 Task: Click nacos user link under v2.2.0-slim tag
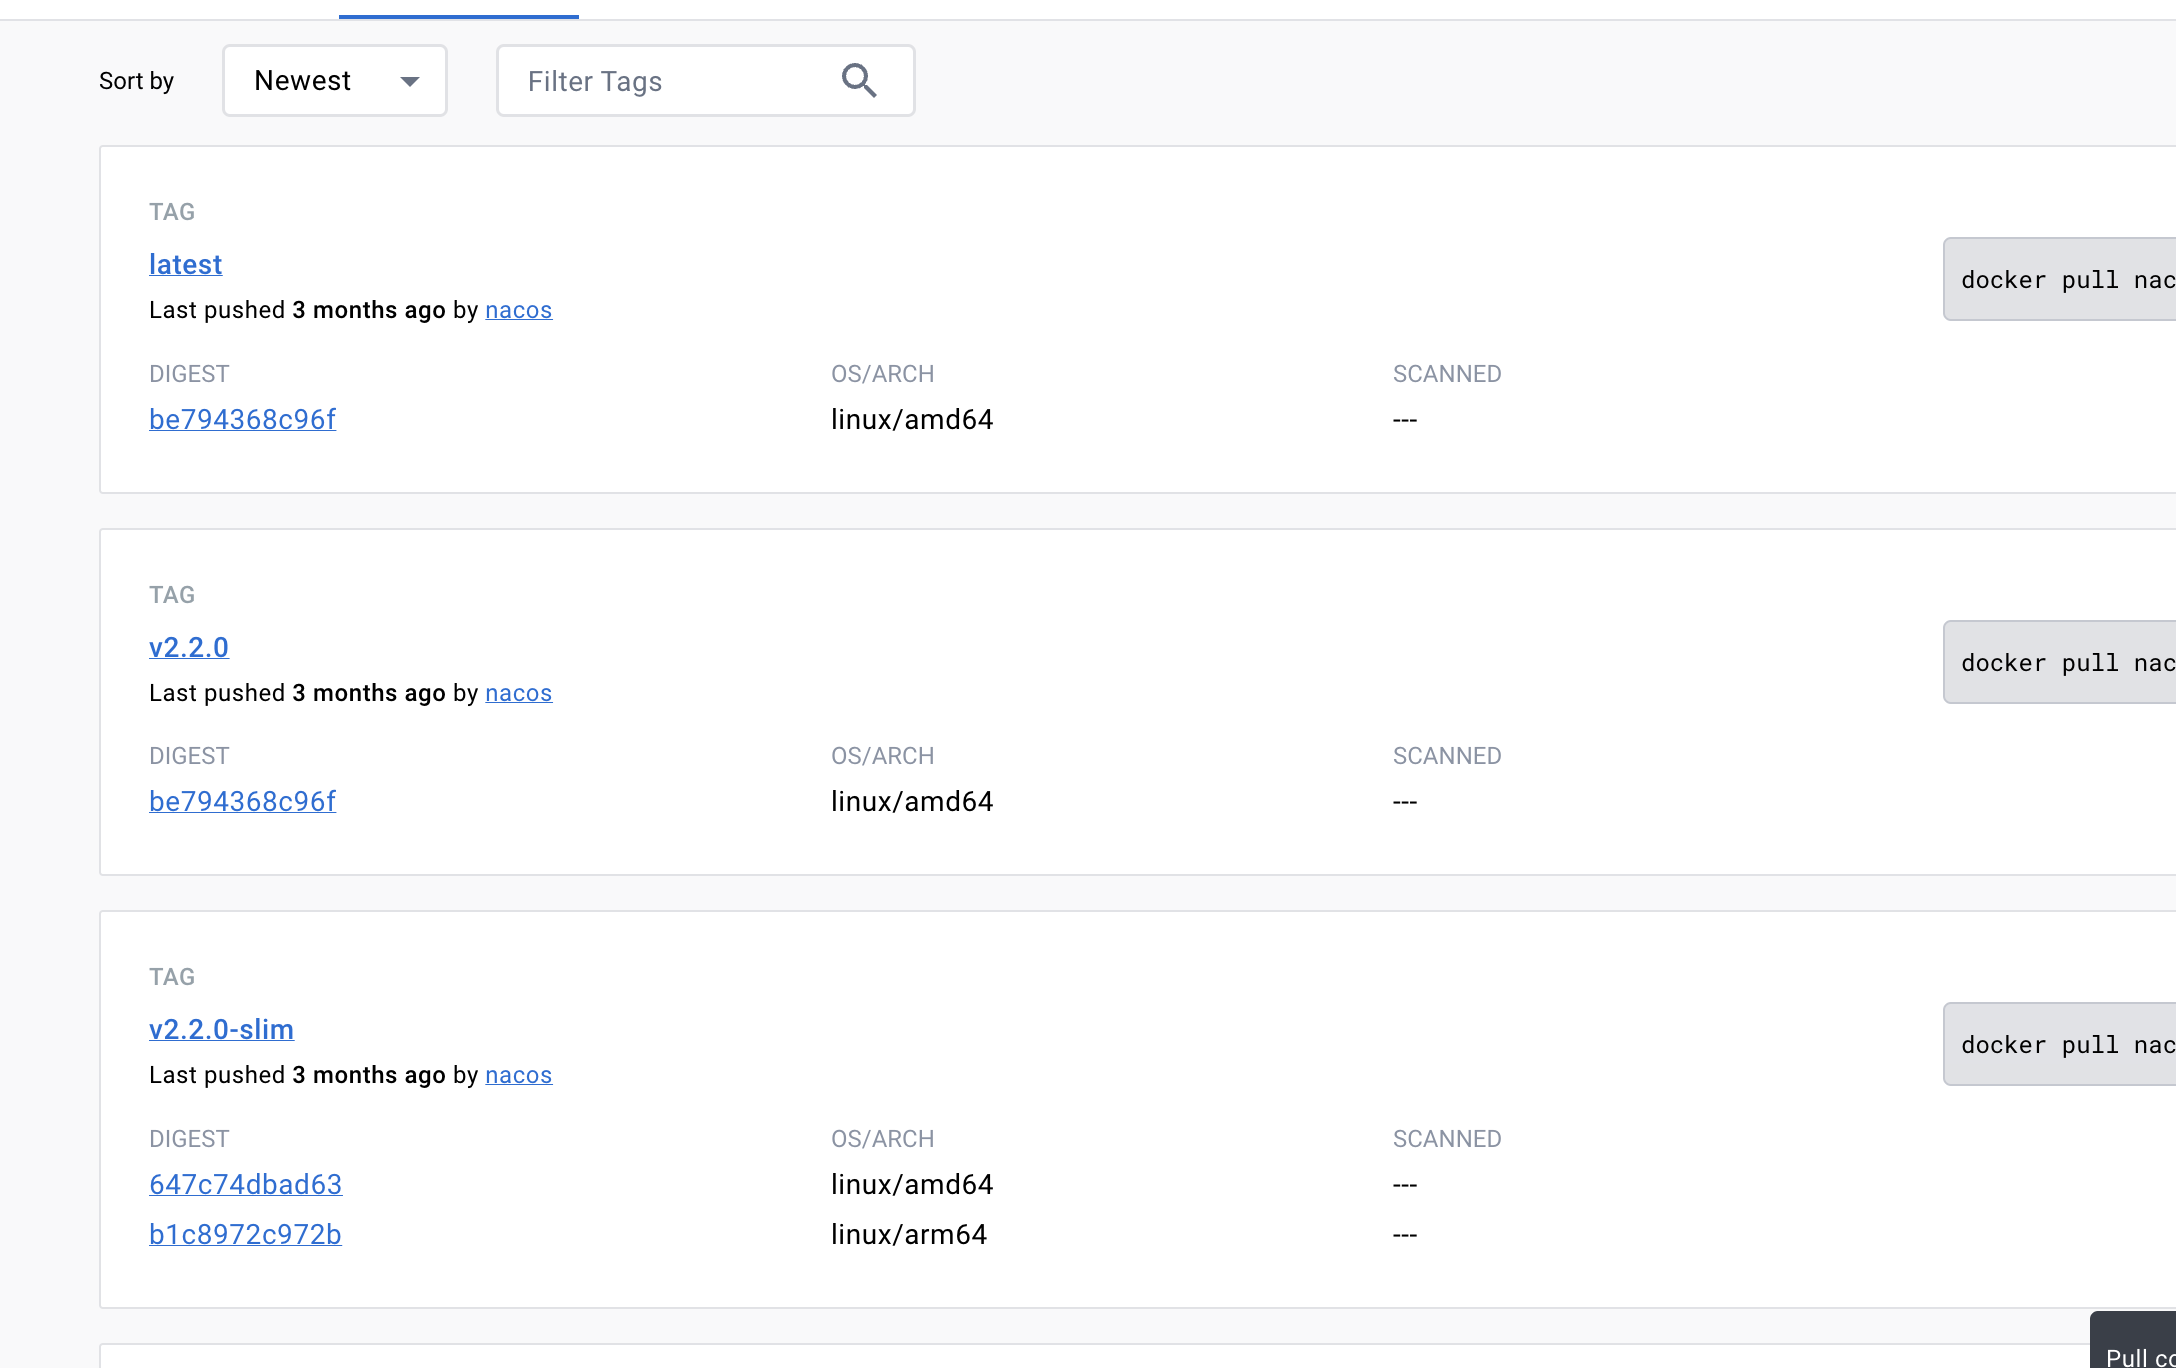pos(518,1075)
